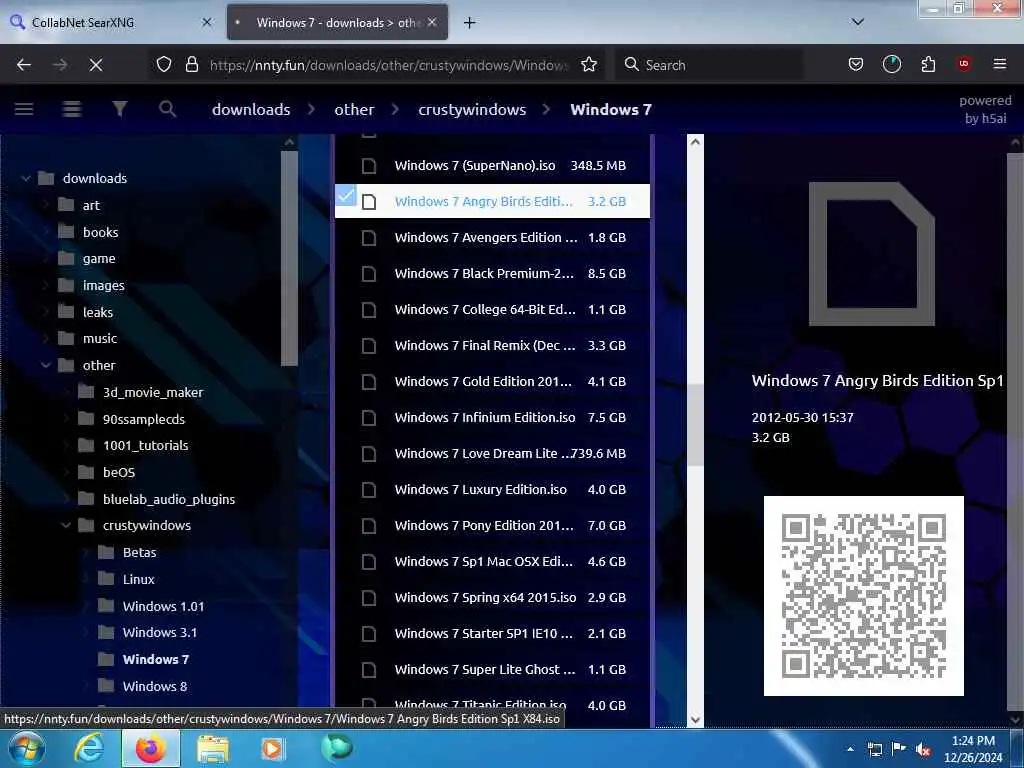This screenshot has height=768, width=1024.
Task: Click the Firefox back arrow
Action: click(24, 65)
